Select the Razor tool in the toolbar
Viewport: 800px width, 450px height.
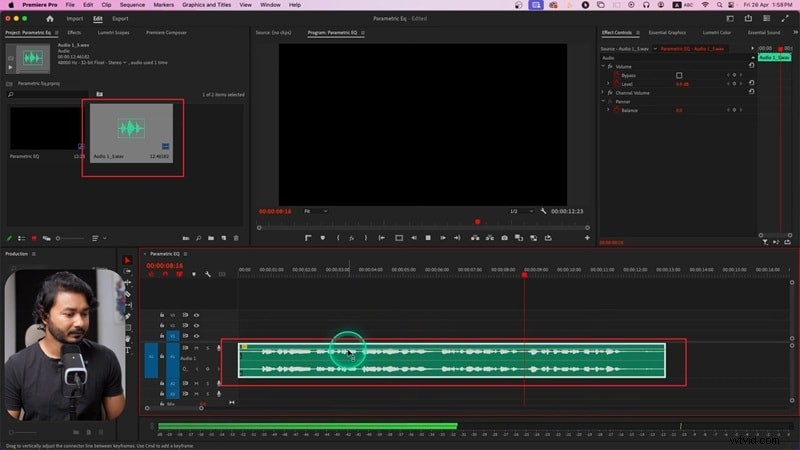coord(128,294)
